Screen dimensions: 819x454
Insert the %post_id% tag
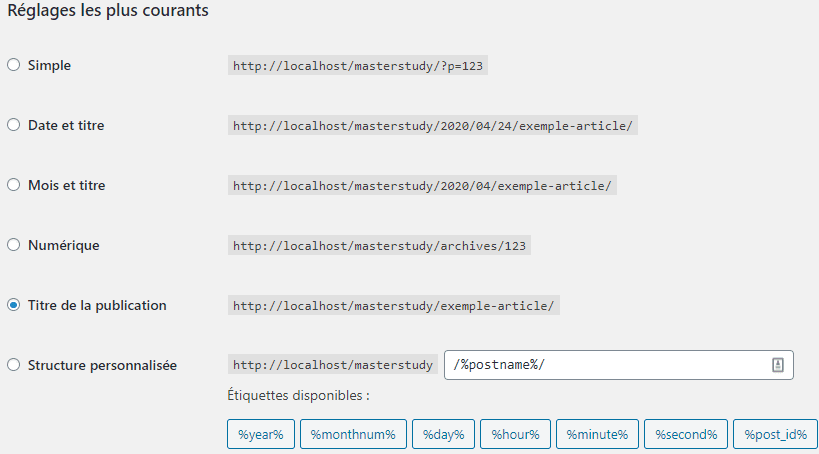tap(776, 434)
